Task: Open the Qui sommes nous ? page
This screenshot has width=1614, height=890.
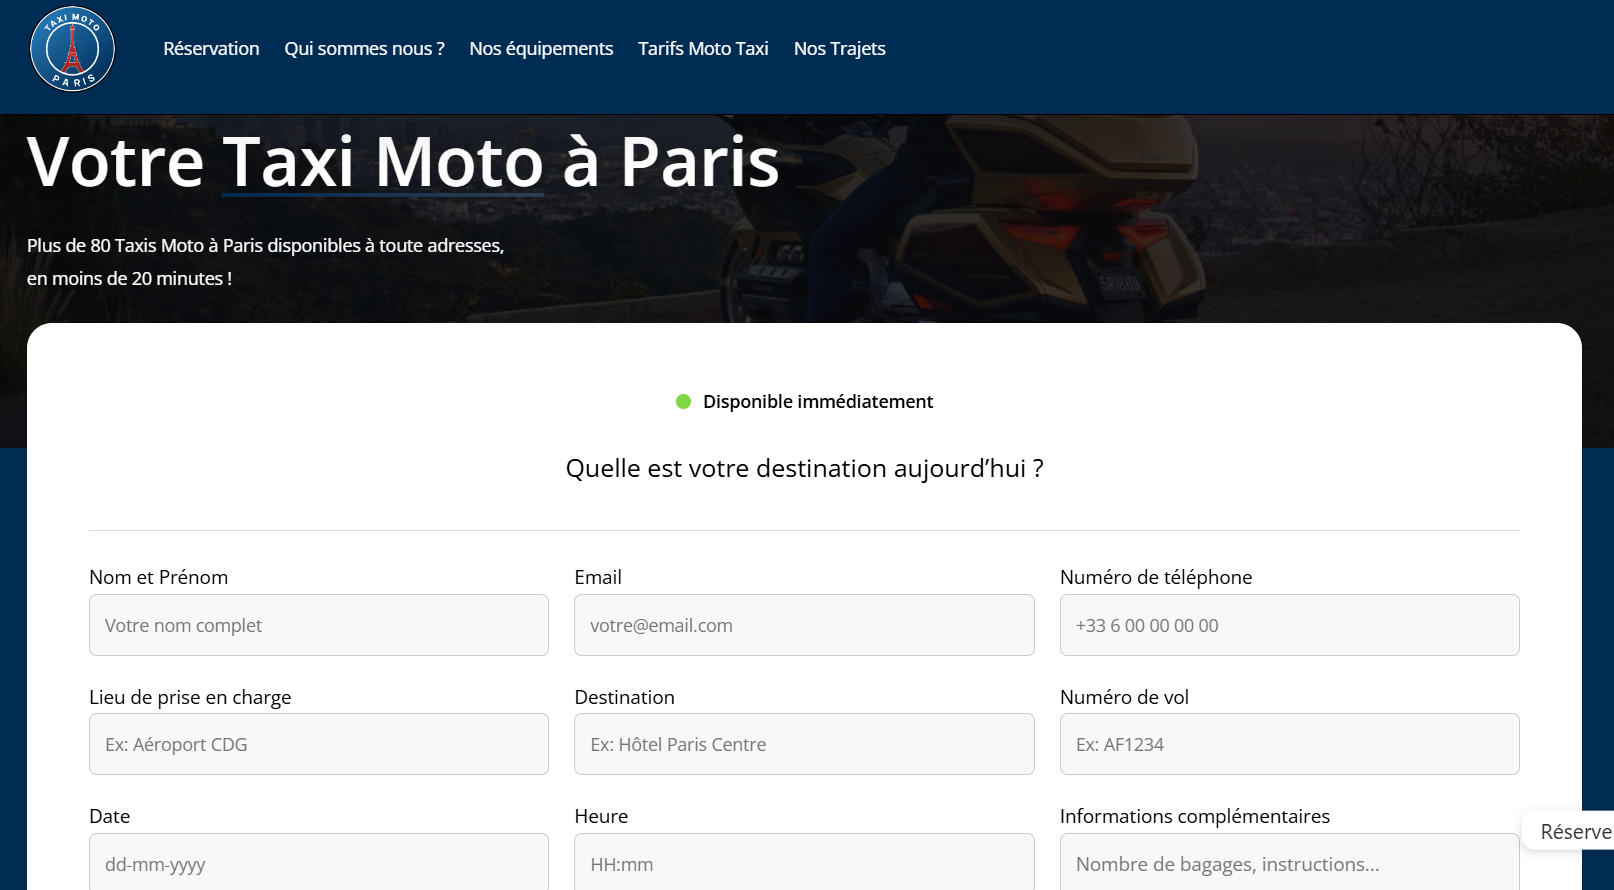Action: 364,49
